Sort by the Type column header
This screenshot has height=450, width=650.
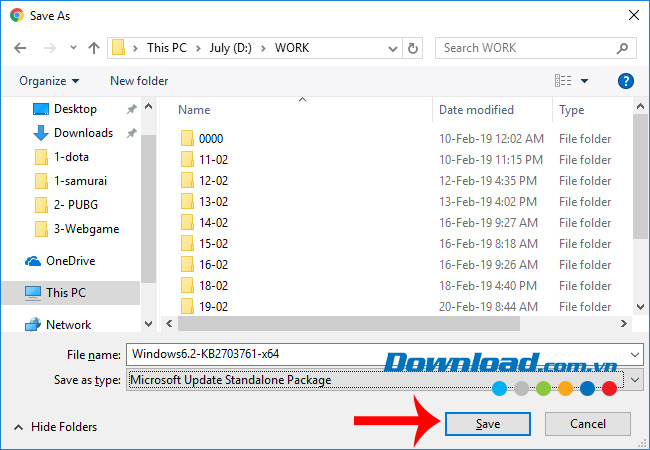[572, 110]
